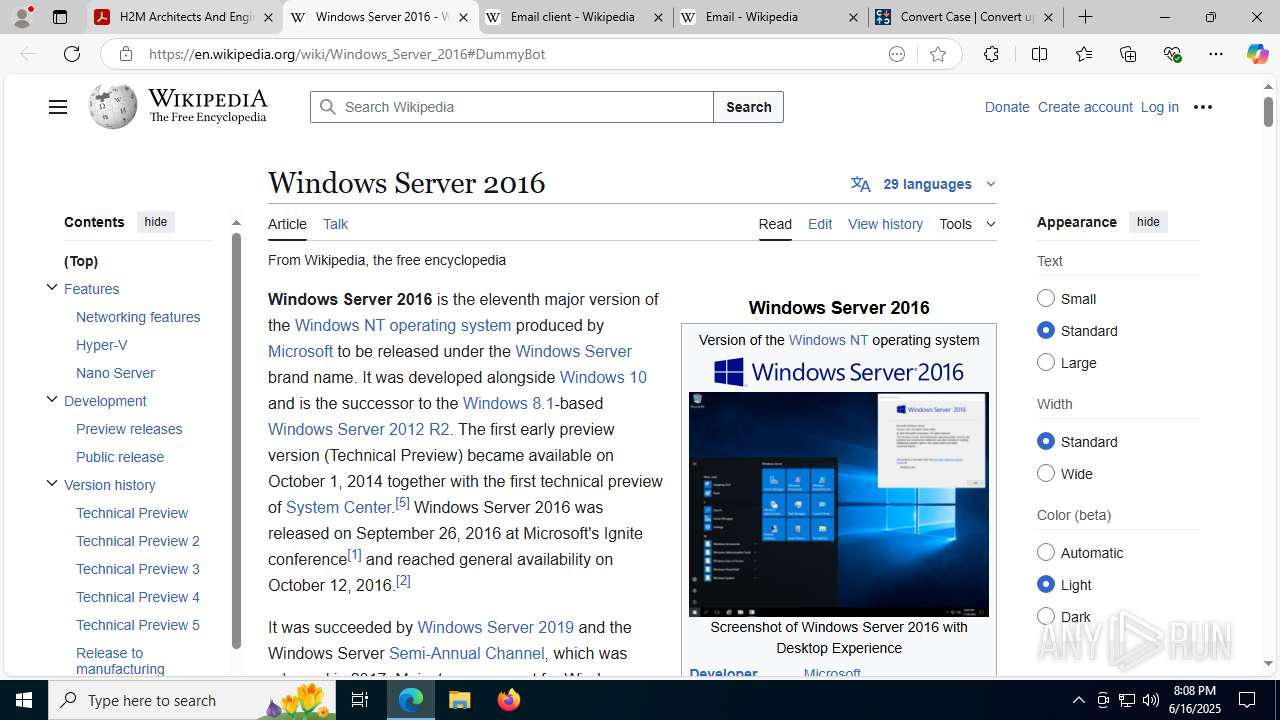The width and height of the screenshot is (1280, 720).
Task: Open the Favorites list icon
Action: pyautogui.click(x=1083, y=54)
